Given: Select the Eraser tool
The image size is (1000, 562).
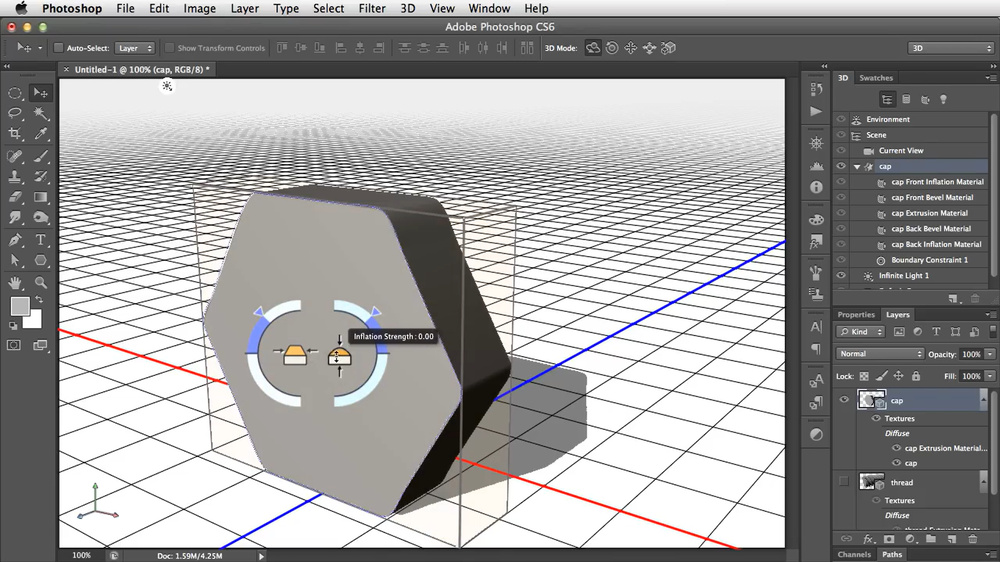Looking at the screenshot, I should [x=15, y=198].
